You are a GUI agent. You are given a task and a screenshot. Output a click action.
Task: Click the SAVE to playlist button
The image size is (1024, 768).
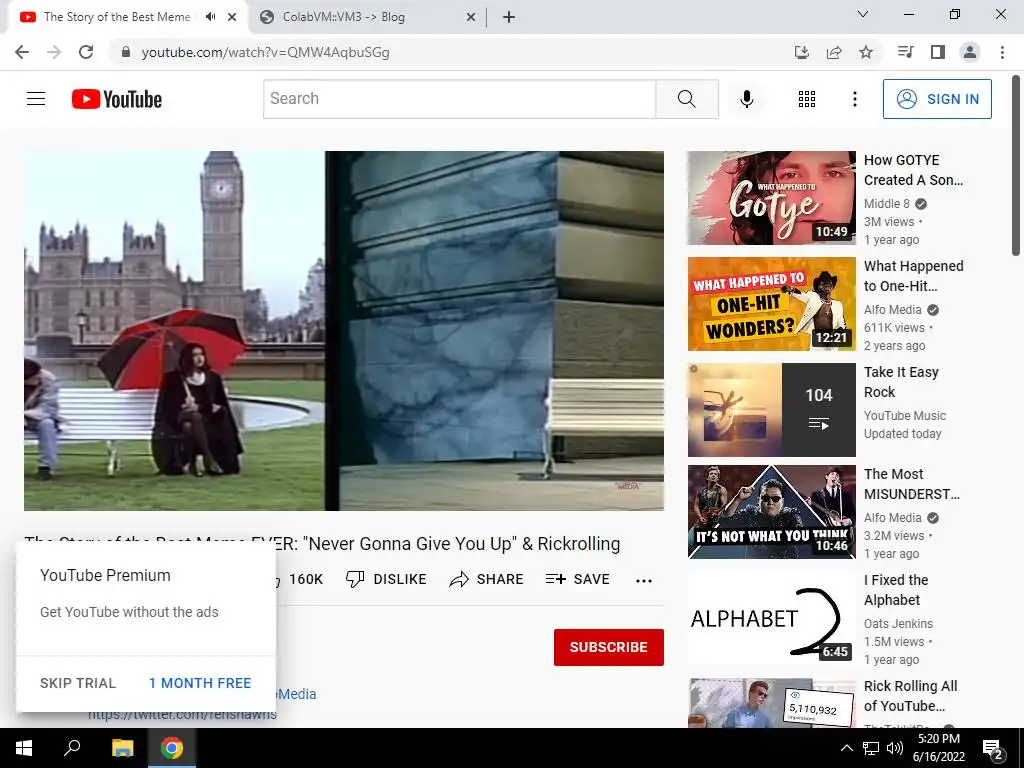click(x=577, y=579)
